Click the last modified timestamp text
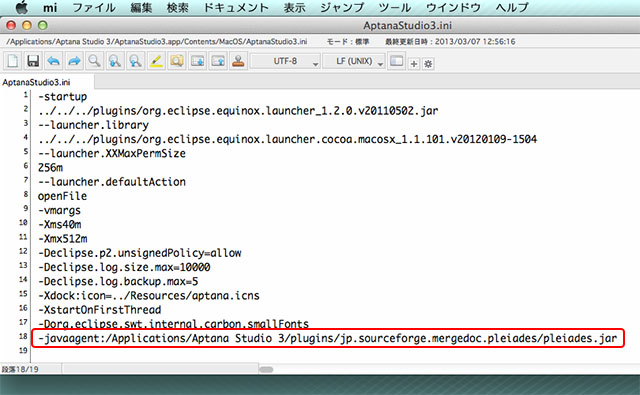This screenshot has height=395, width=640. point(450,42)
